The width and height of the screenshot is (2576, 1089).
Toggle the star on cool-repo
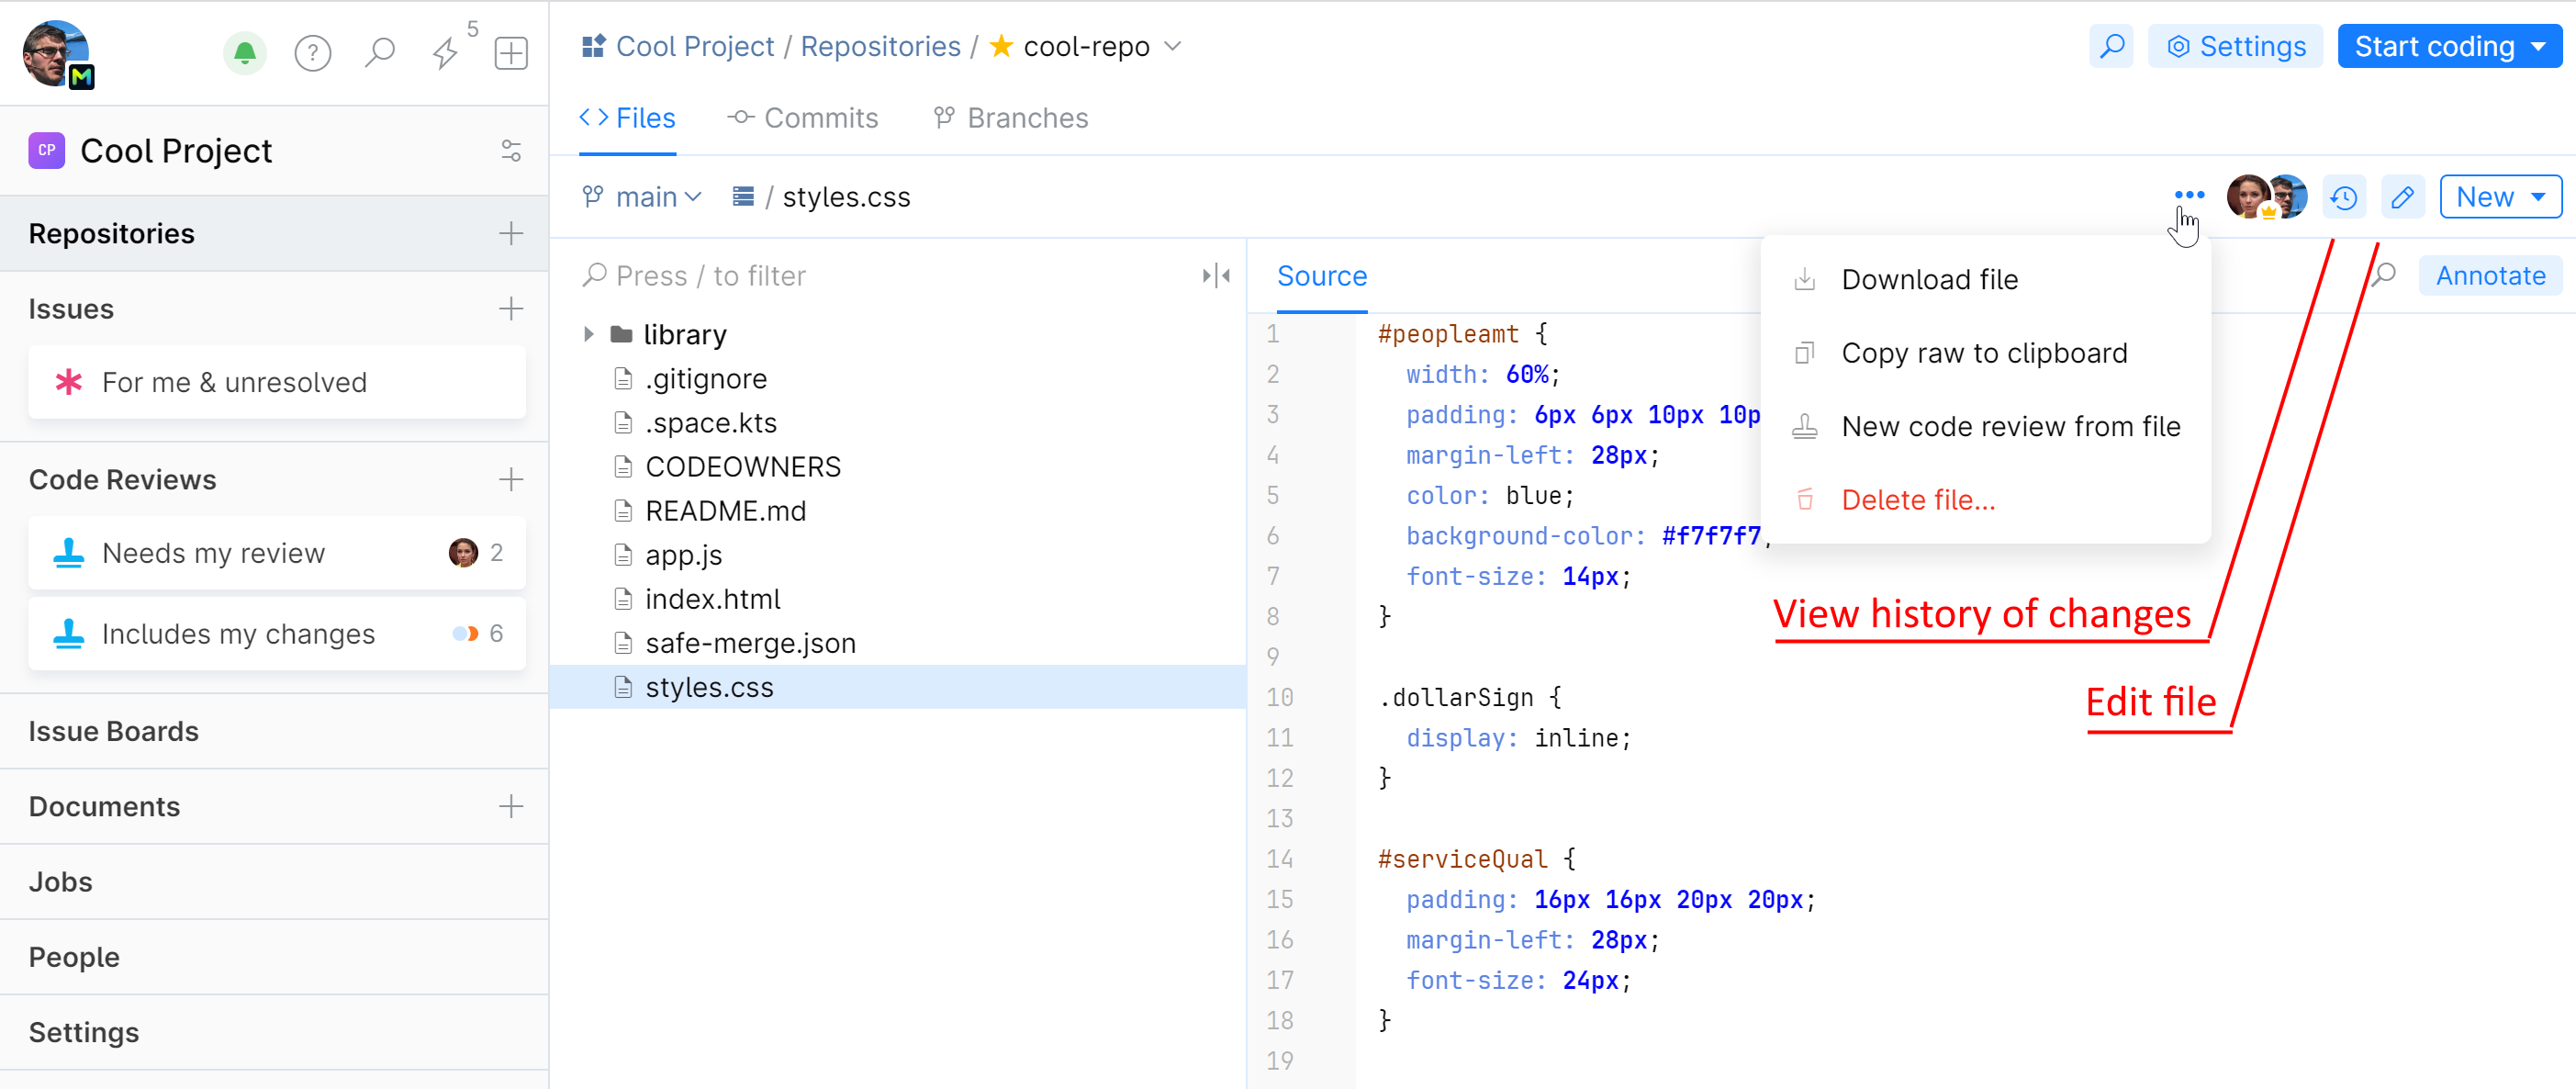(1001, 46)
